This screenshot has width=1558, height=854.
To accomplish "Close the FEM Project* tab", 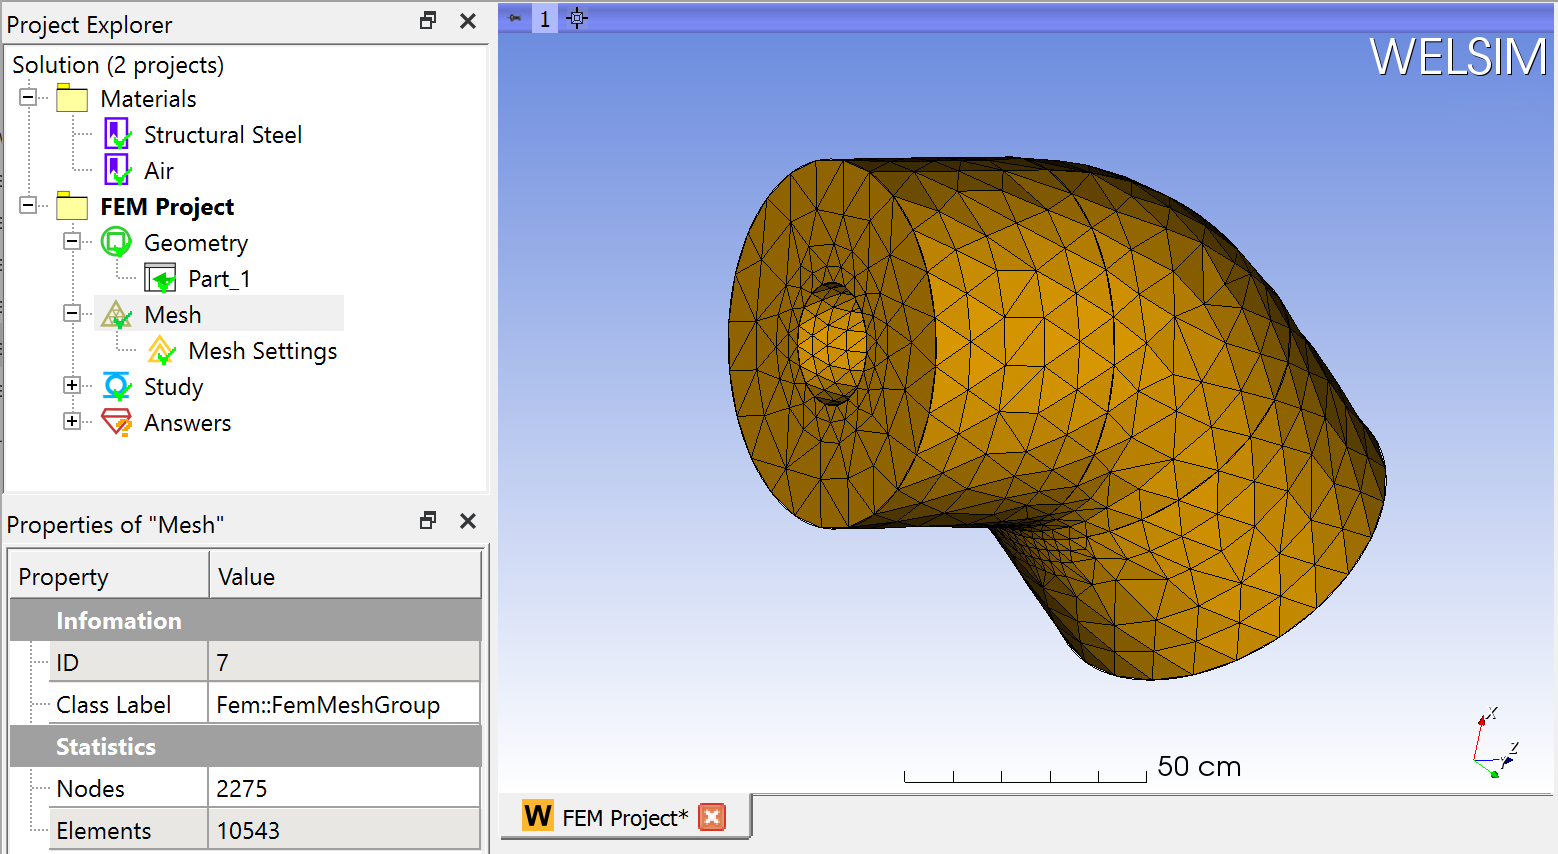I will coord(712,817).
